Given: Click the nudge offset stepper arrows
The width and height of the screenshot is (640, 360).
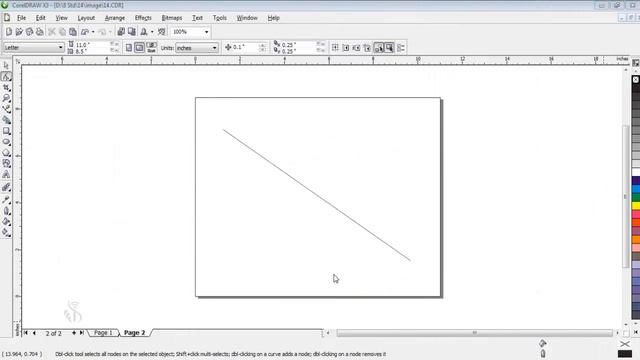Looking at the screenshot, I should [x=262, y=47].
